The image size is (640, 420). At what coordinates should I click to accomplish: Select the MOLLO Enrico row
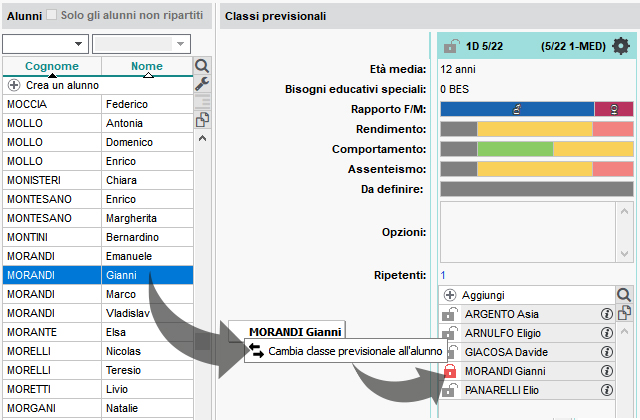(x=98, y=161)
